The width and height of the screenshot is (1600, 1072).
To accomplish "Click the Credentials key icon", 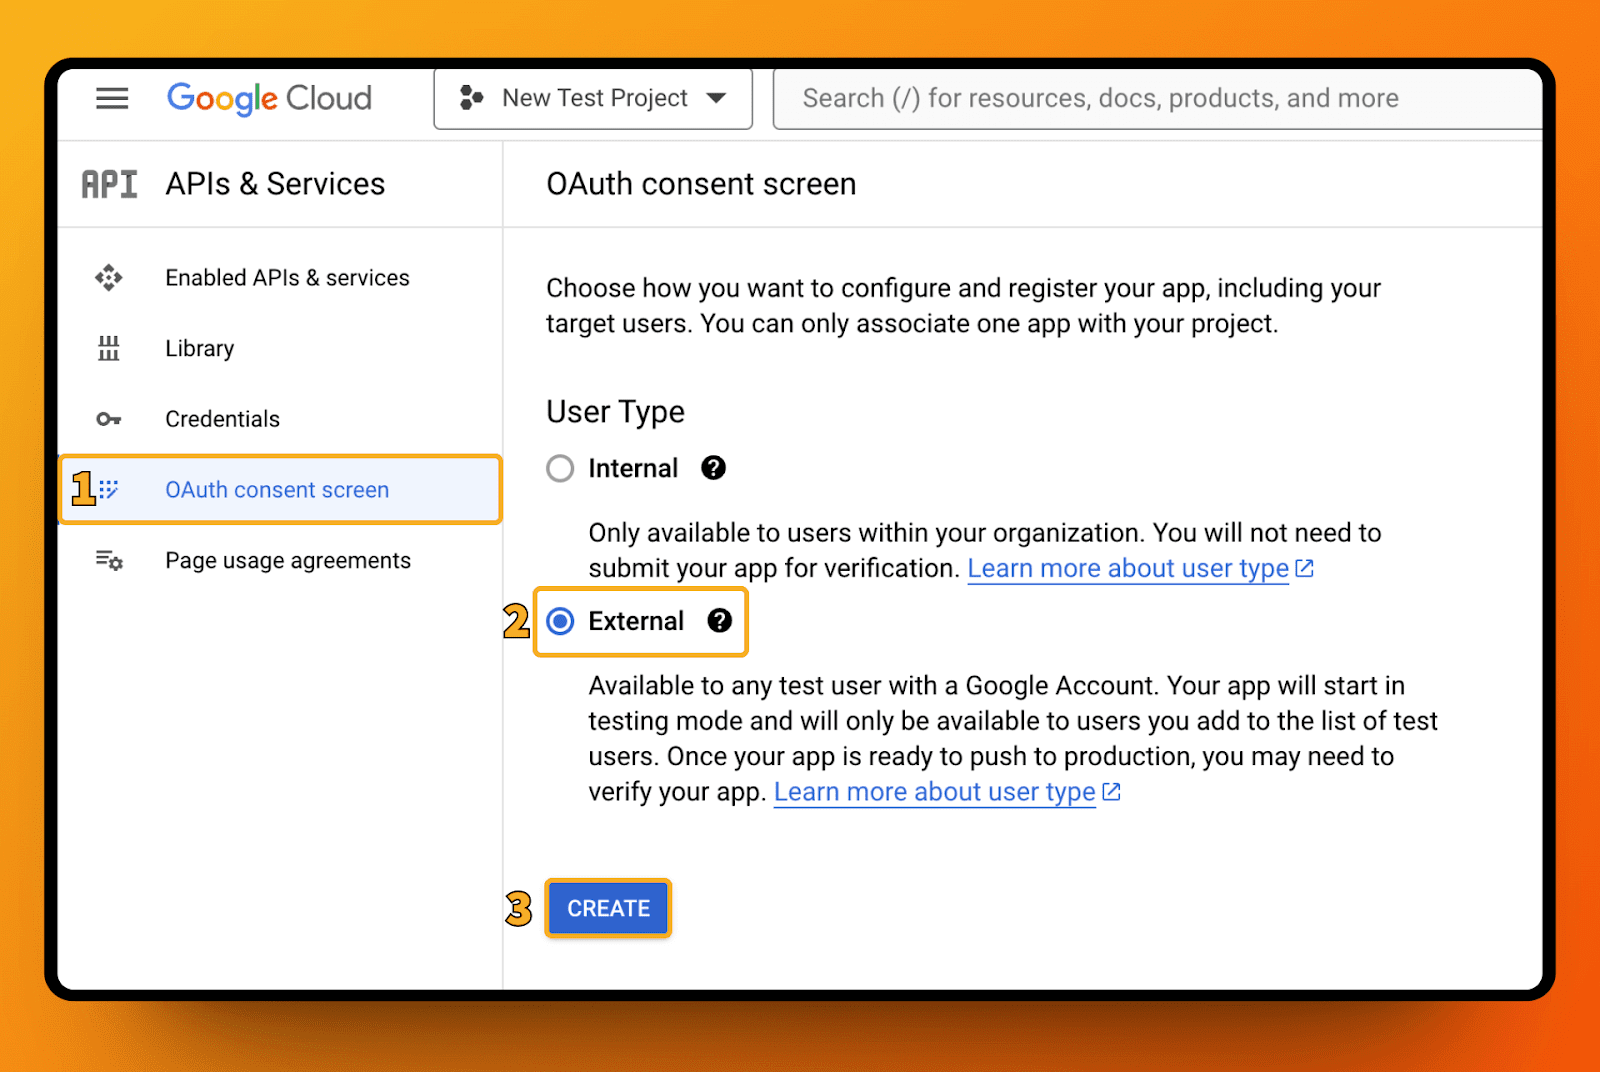I will tap(109, 419).
